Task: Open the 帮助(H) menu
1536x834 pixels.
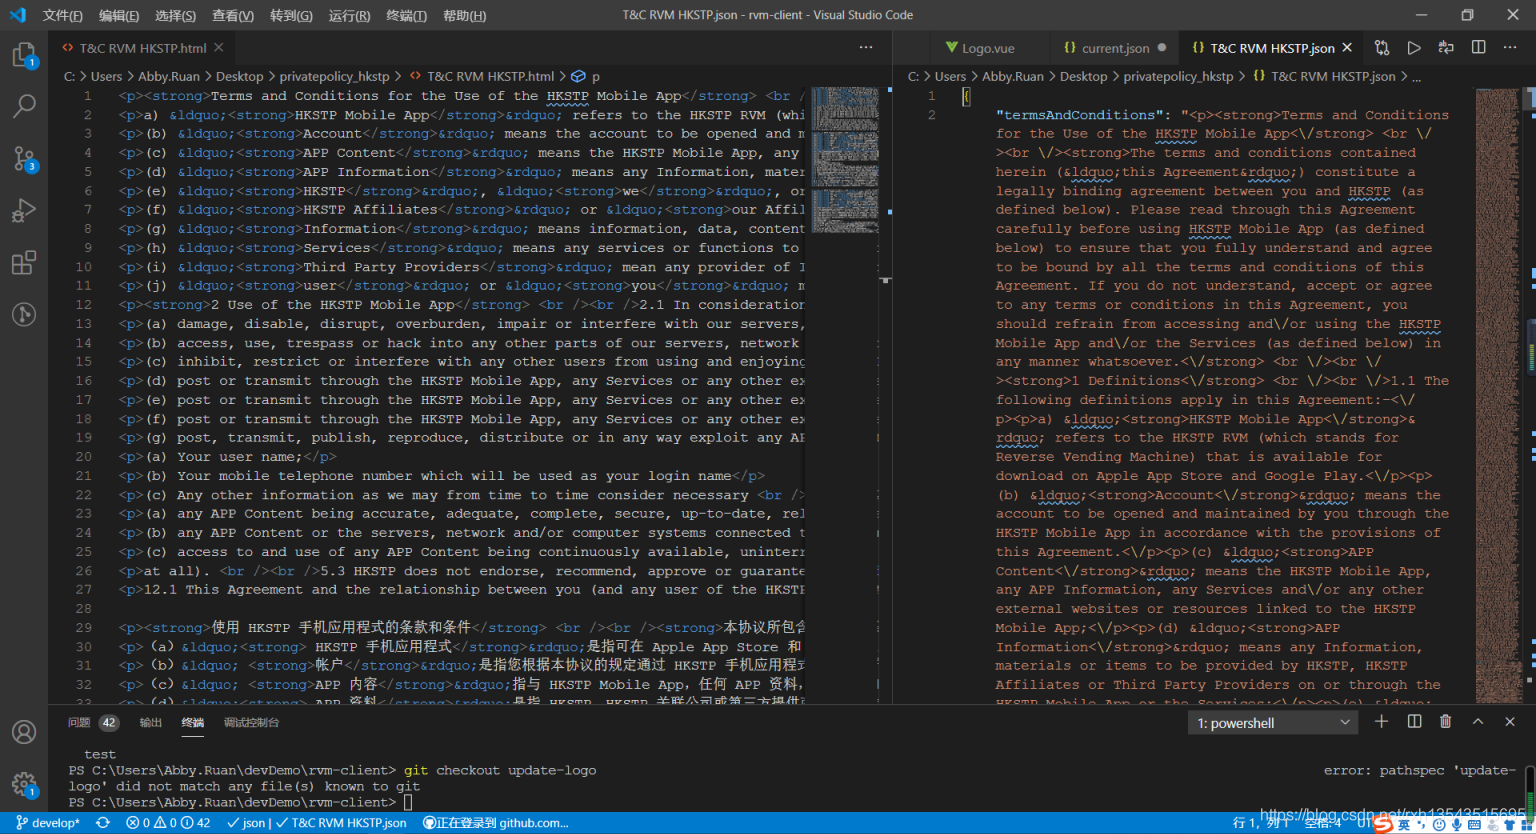Action: tap(464, 15)
